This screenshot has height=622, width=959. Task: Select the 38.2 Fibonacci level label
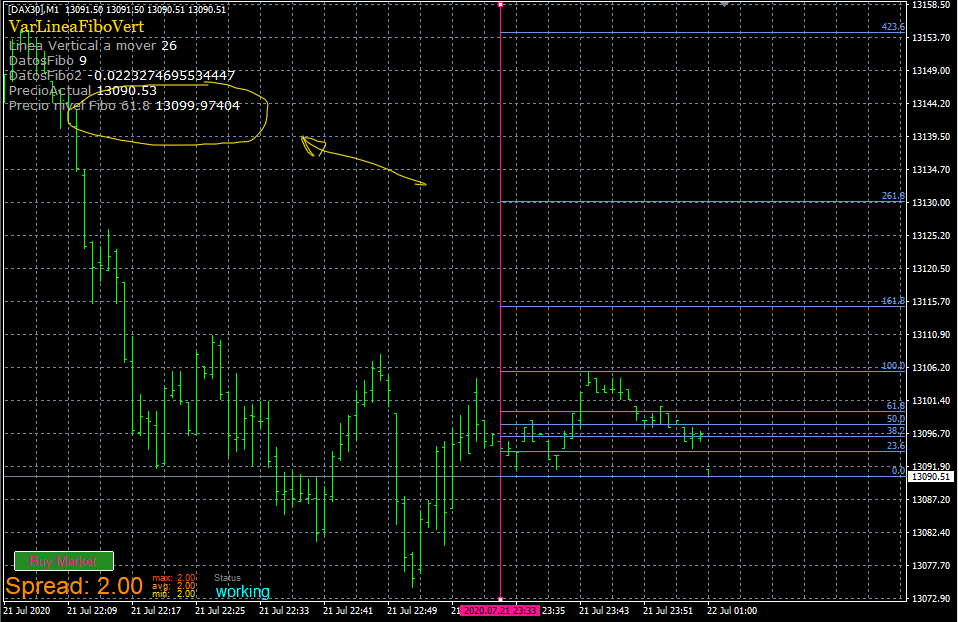(895, 431)
